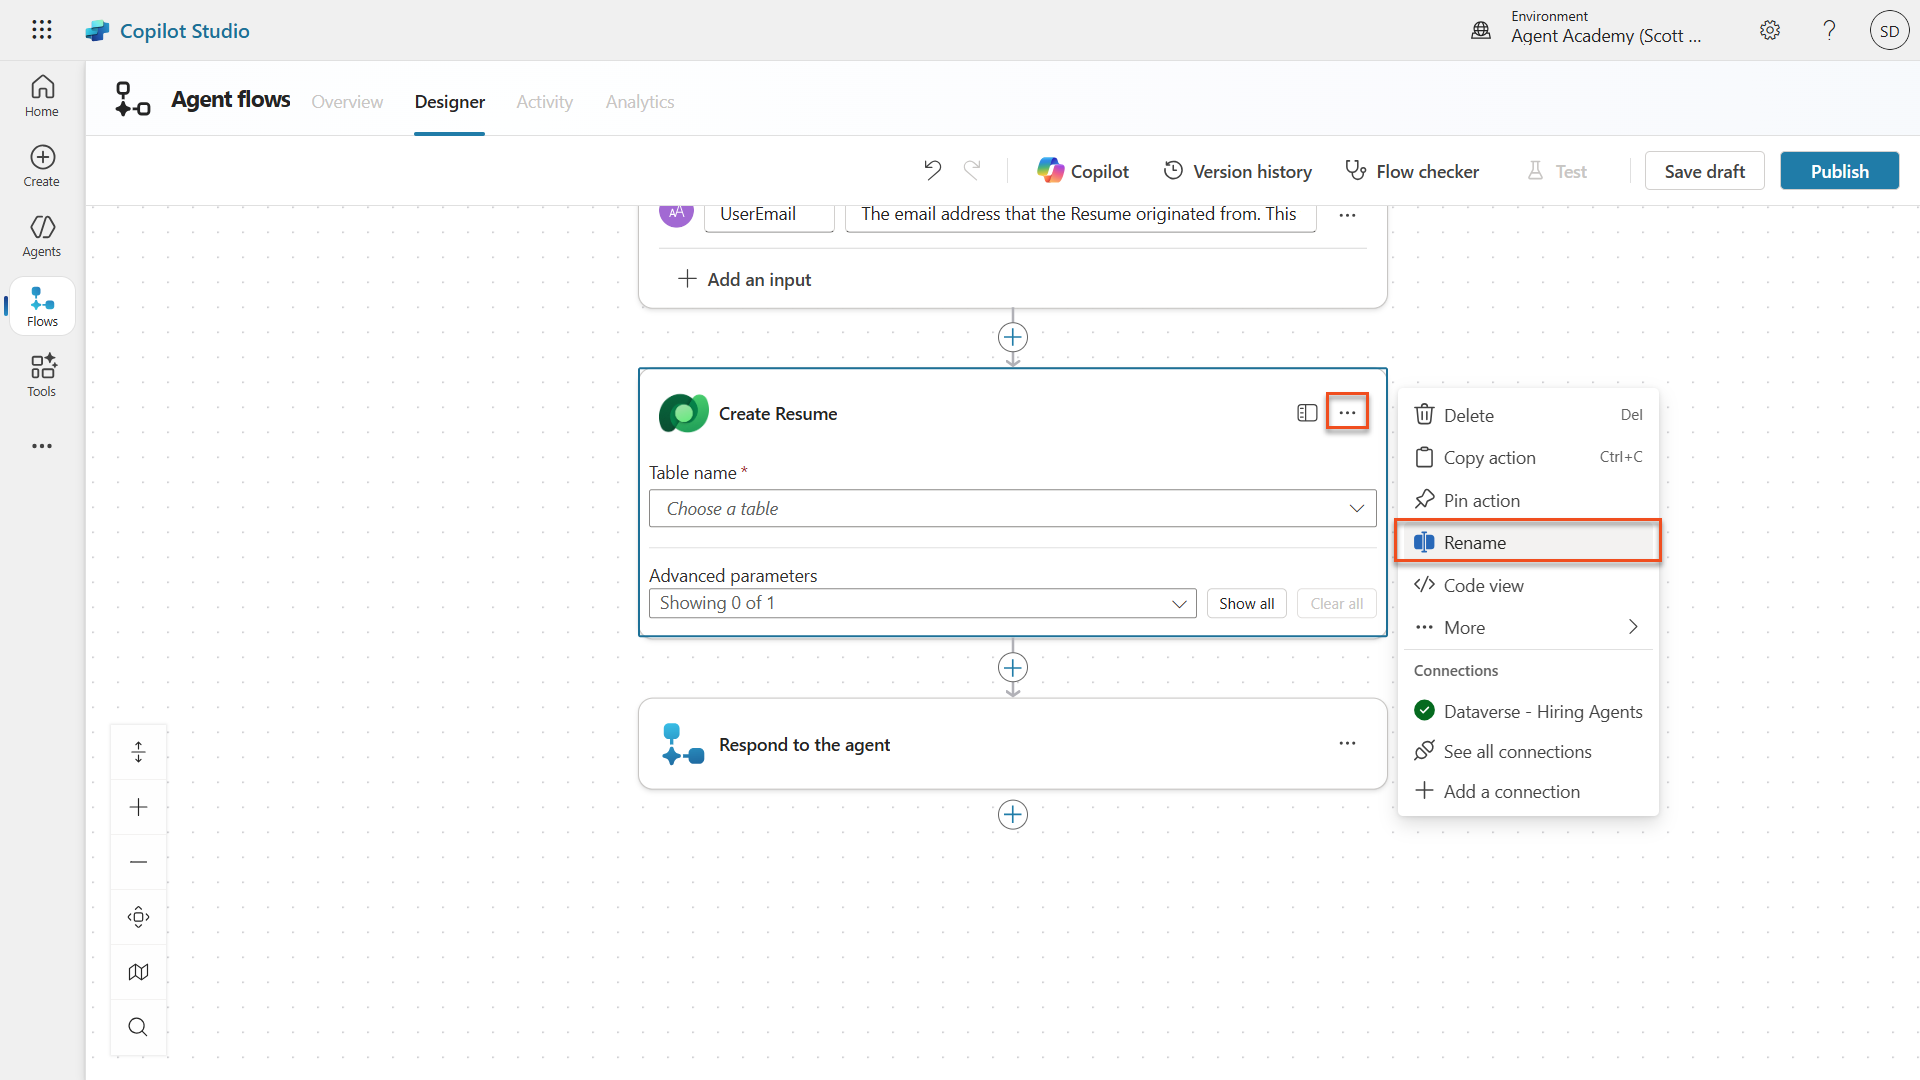Click Save draft button

pos(1703,171)
